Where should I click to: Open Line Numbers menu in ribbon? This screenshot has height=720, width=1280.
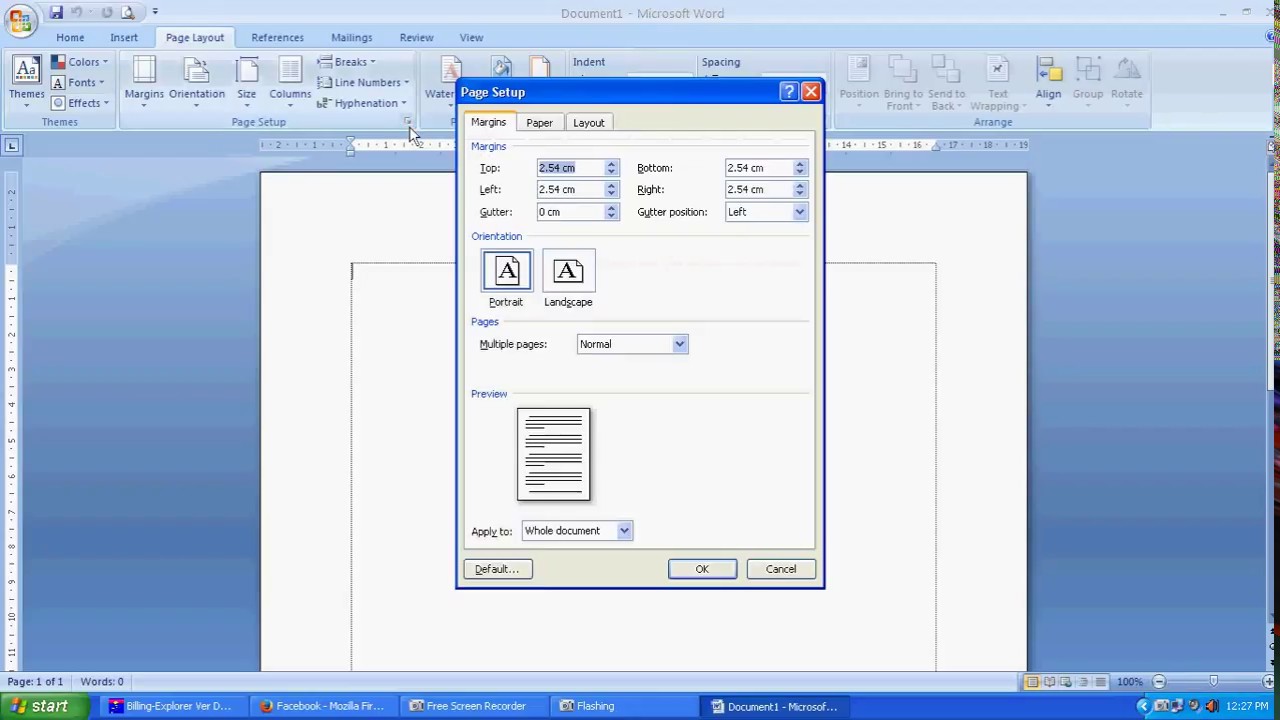point(363,82)
